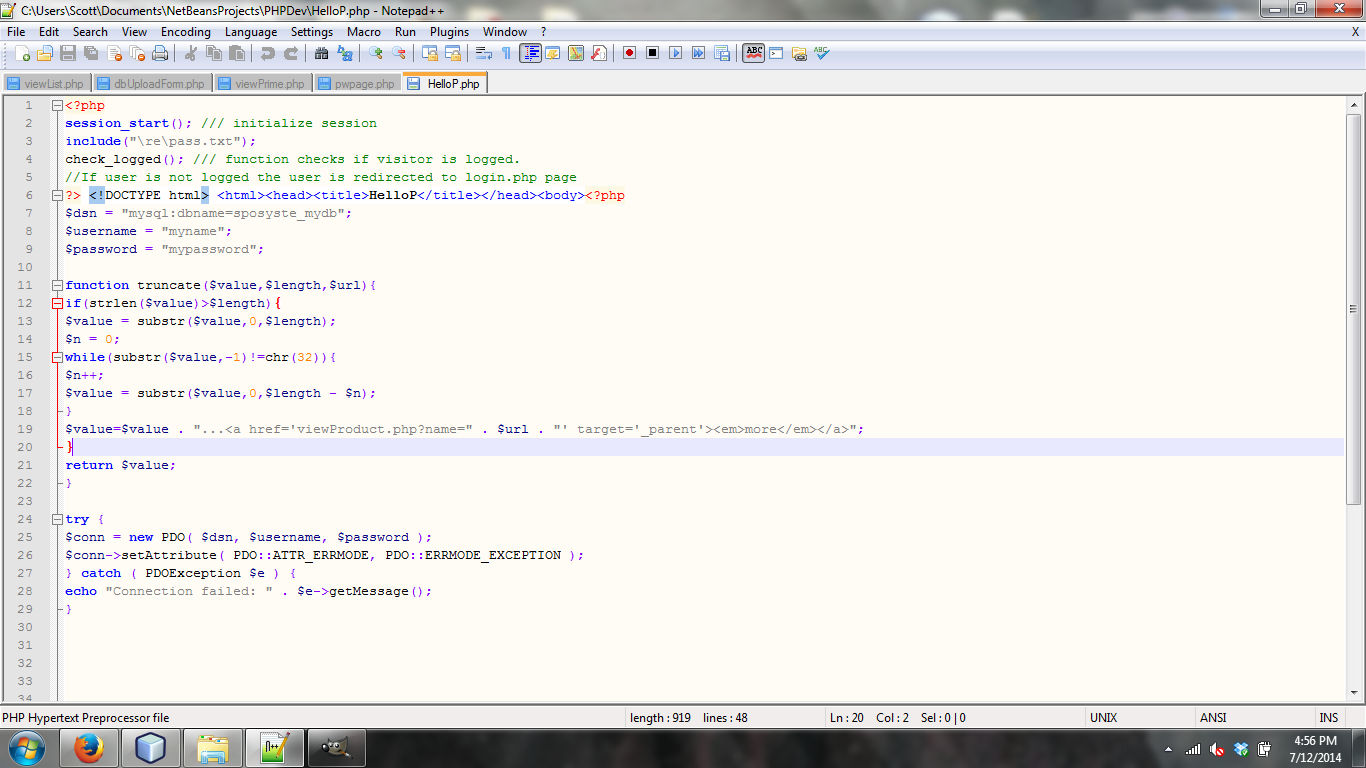Screen dimensions: 1366x768
Task: Collapse the if block on line 12
Action: (58, 303)
